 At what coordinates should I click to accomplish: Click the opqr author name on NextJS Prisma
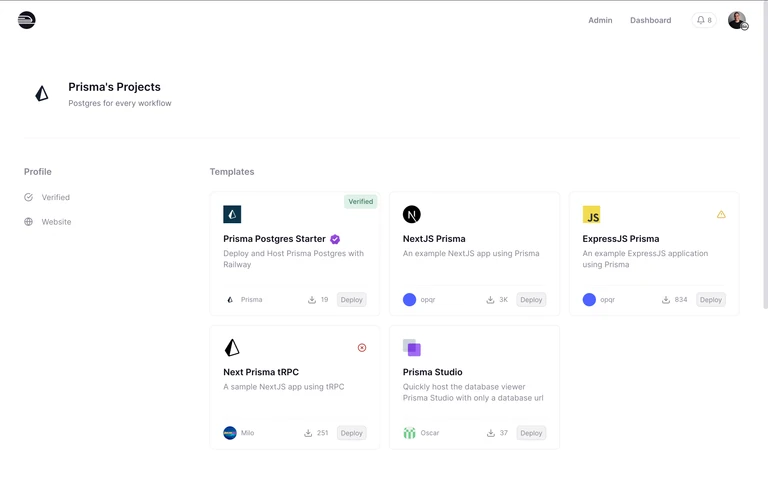click(x=428, y=299)
